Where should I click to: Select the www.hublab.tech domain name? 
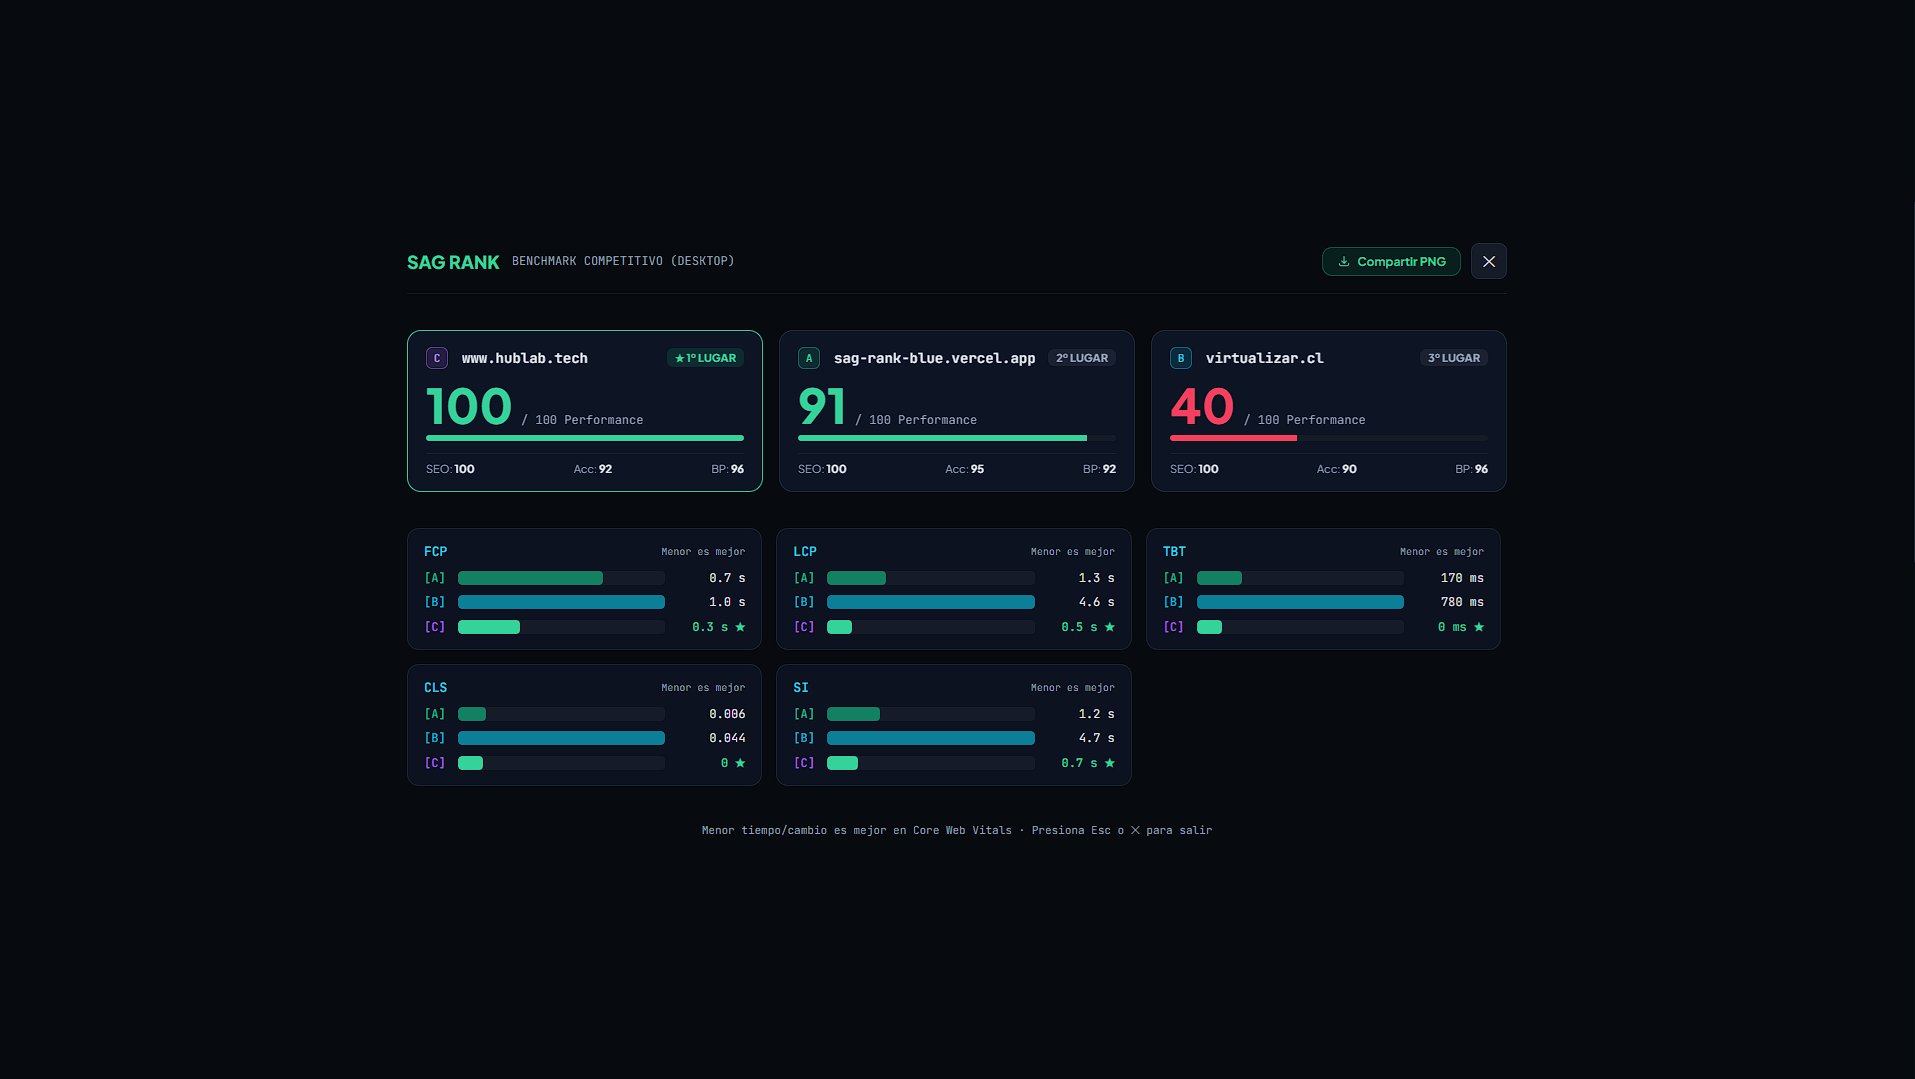[525, 358]
